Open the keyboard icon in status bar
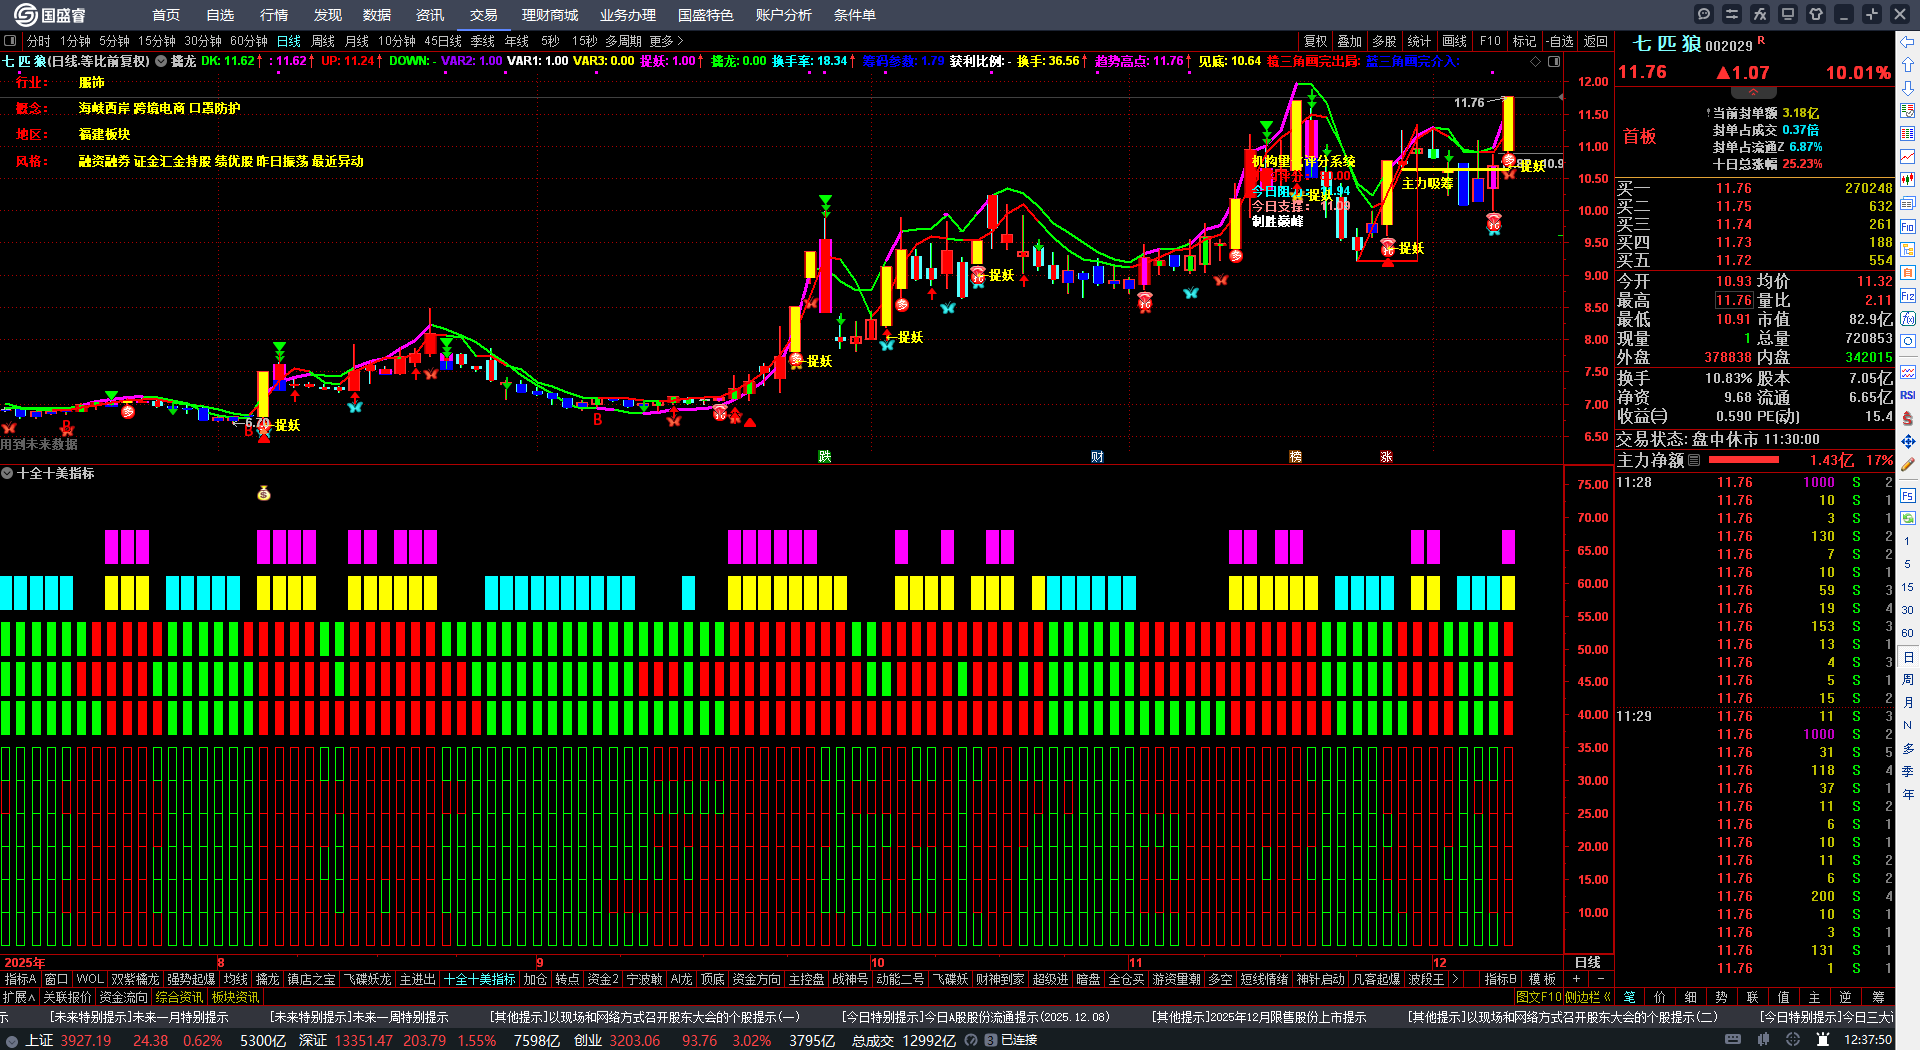The height and width of the screenshot is (1050, 1920). tap(1733, 1040)
